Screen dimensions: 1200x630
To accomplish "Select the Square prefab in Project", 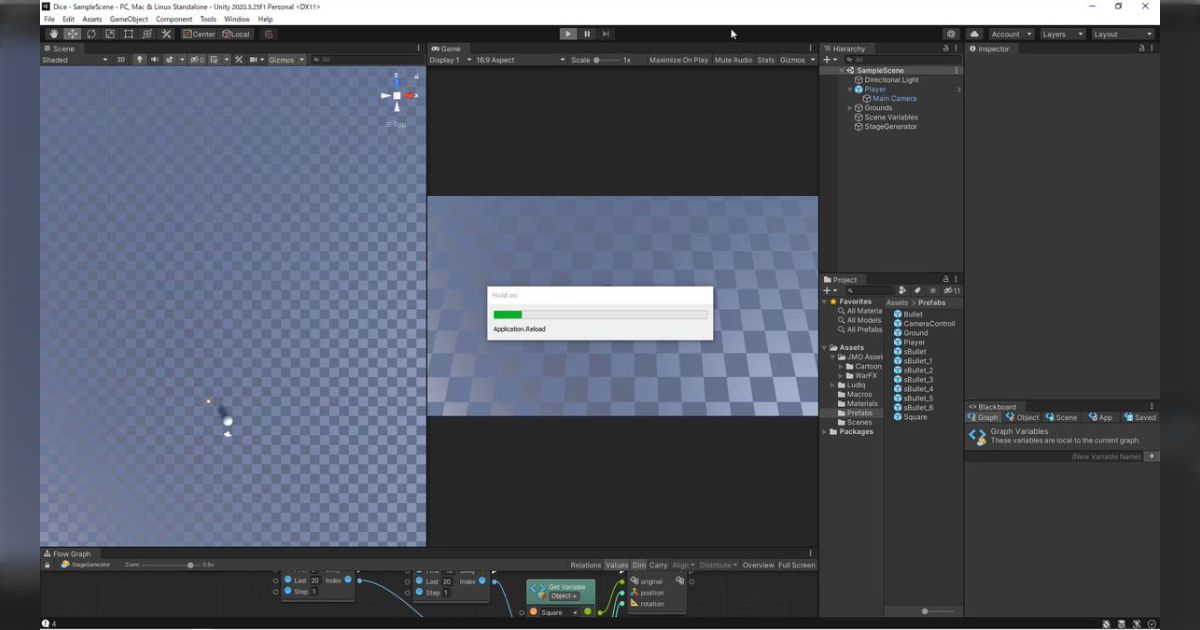I will click(915, 417).
